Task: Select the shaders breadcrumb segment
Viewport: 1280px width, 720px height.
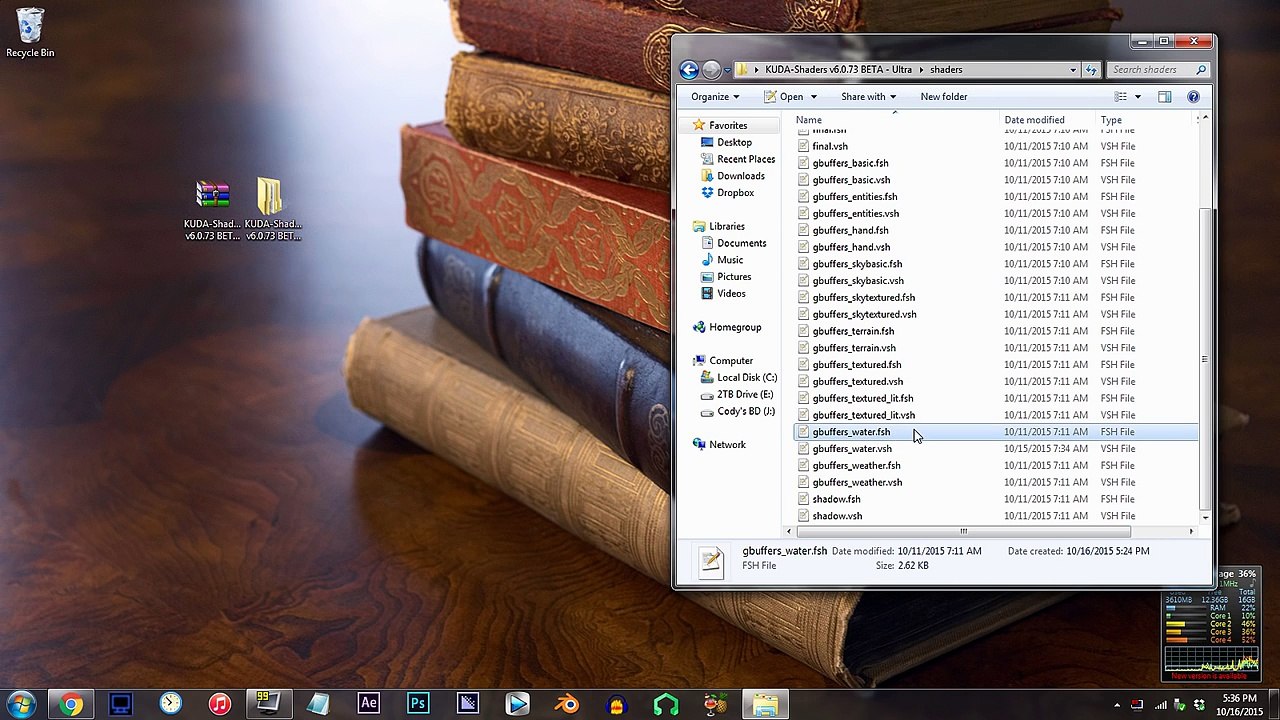Action: coord(946,70)
